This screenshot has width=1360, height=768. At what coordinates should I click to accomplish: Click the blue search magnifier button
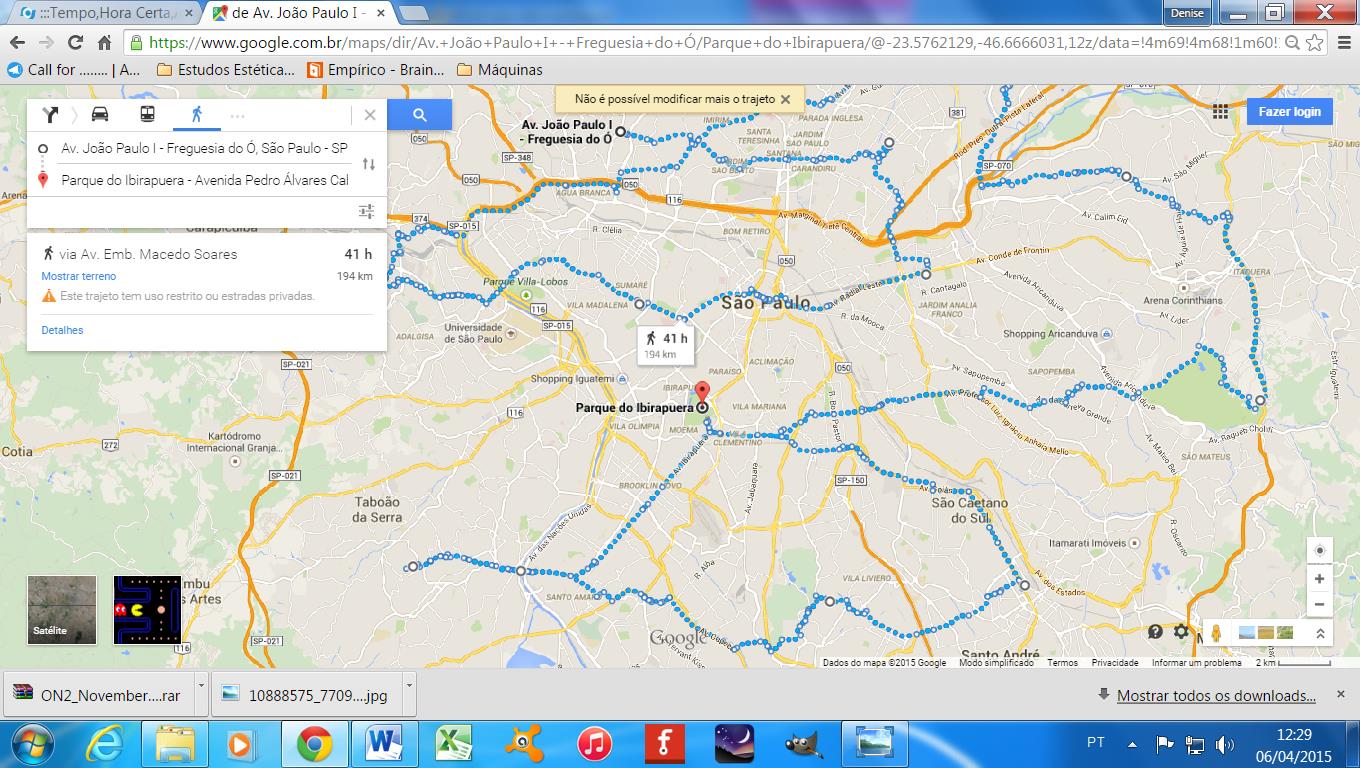[x=419, y=115]
